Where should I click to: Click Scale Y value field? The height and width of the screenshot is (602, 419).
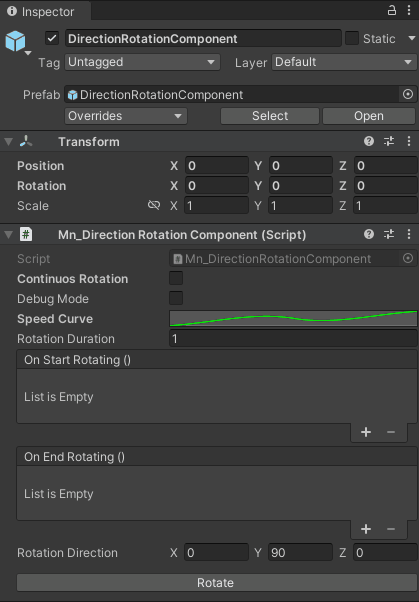point(301,205)
